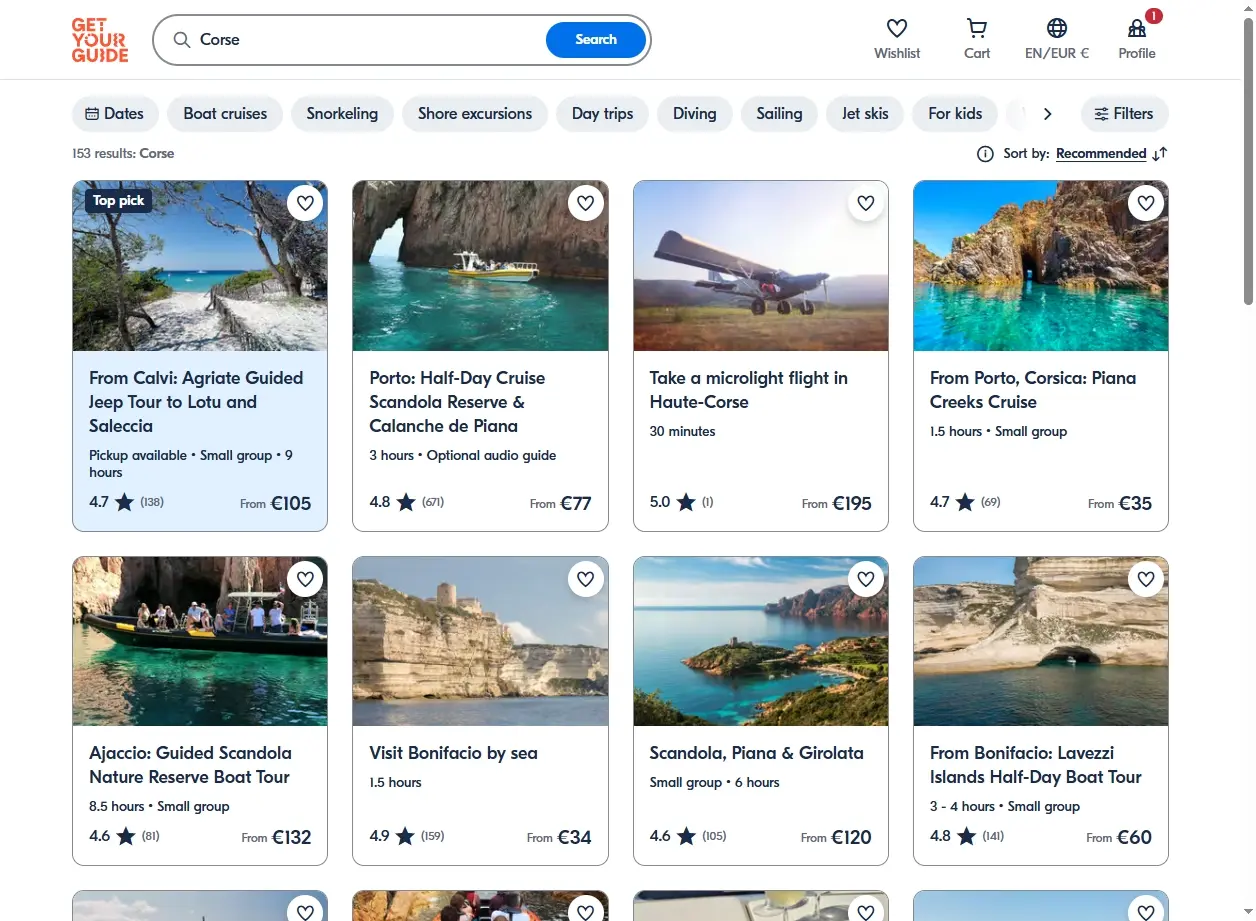Click the From €105 price
This screenshot has width=1256, height=921.
pos(276,503)
